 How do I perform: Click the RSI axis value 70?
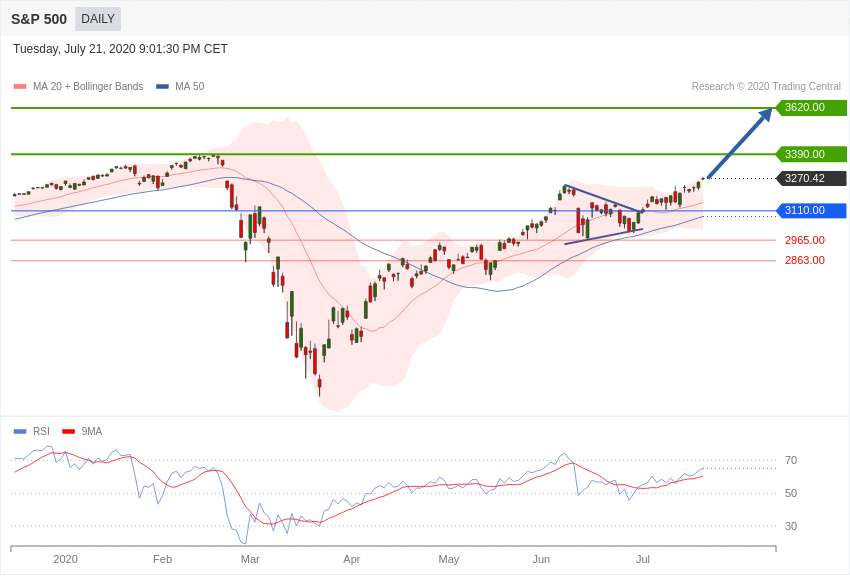791,461
